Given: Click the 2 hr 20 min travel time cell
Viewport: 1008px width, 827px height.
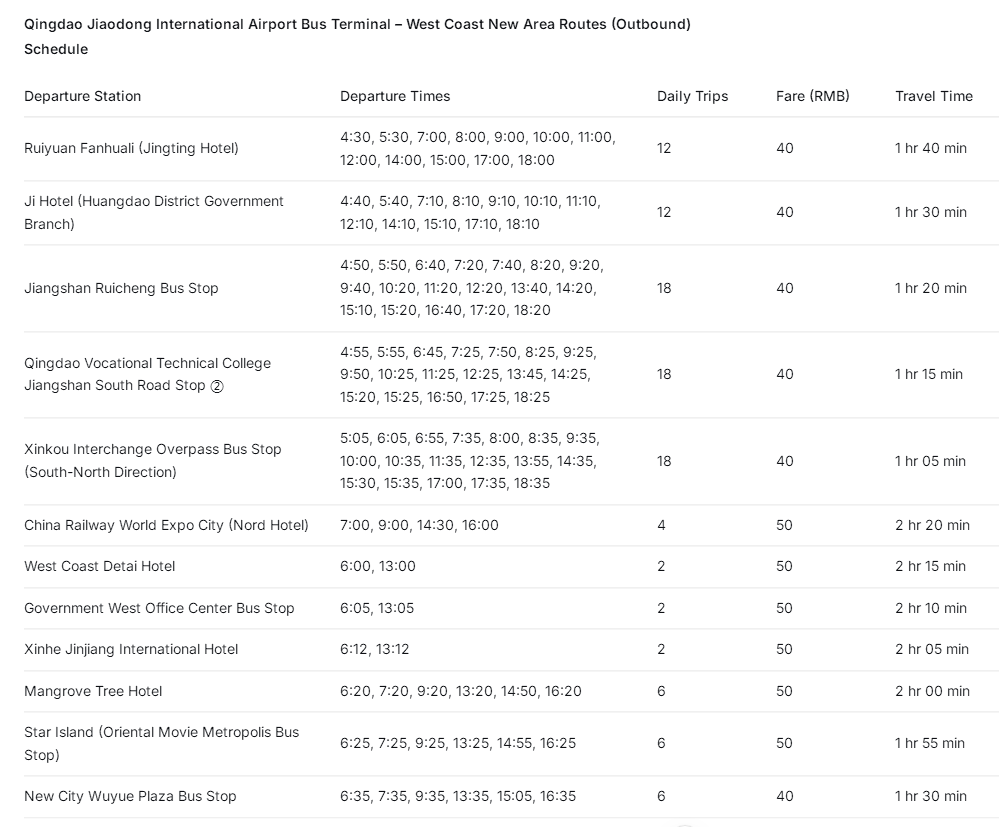Looking at the screenshot, I should pos(932,525).
